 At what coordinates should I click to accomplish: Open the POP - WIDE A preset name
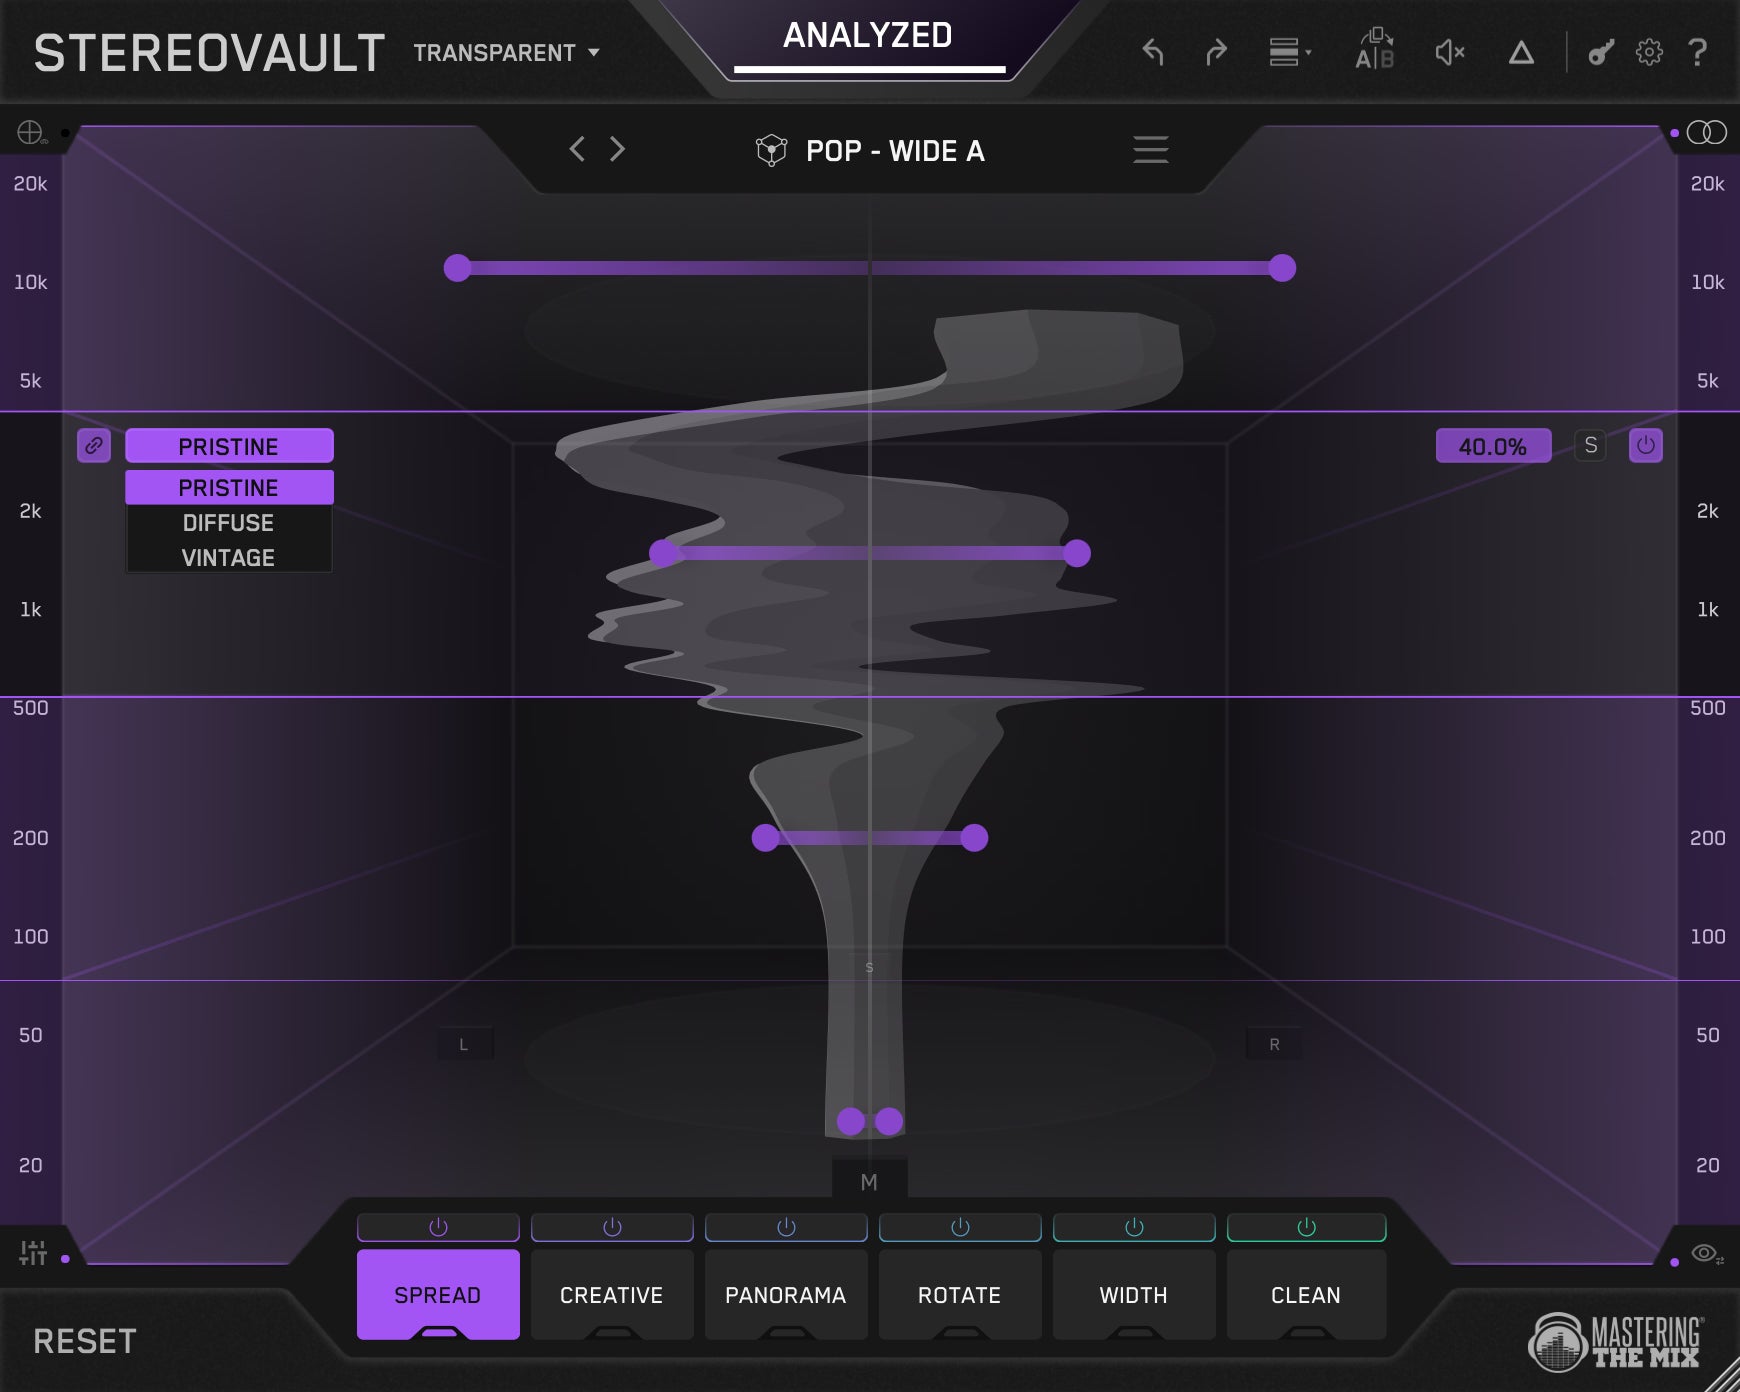(x=895, y=151)
